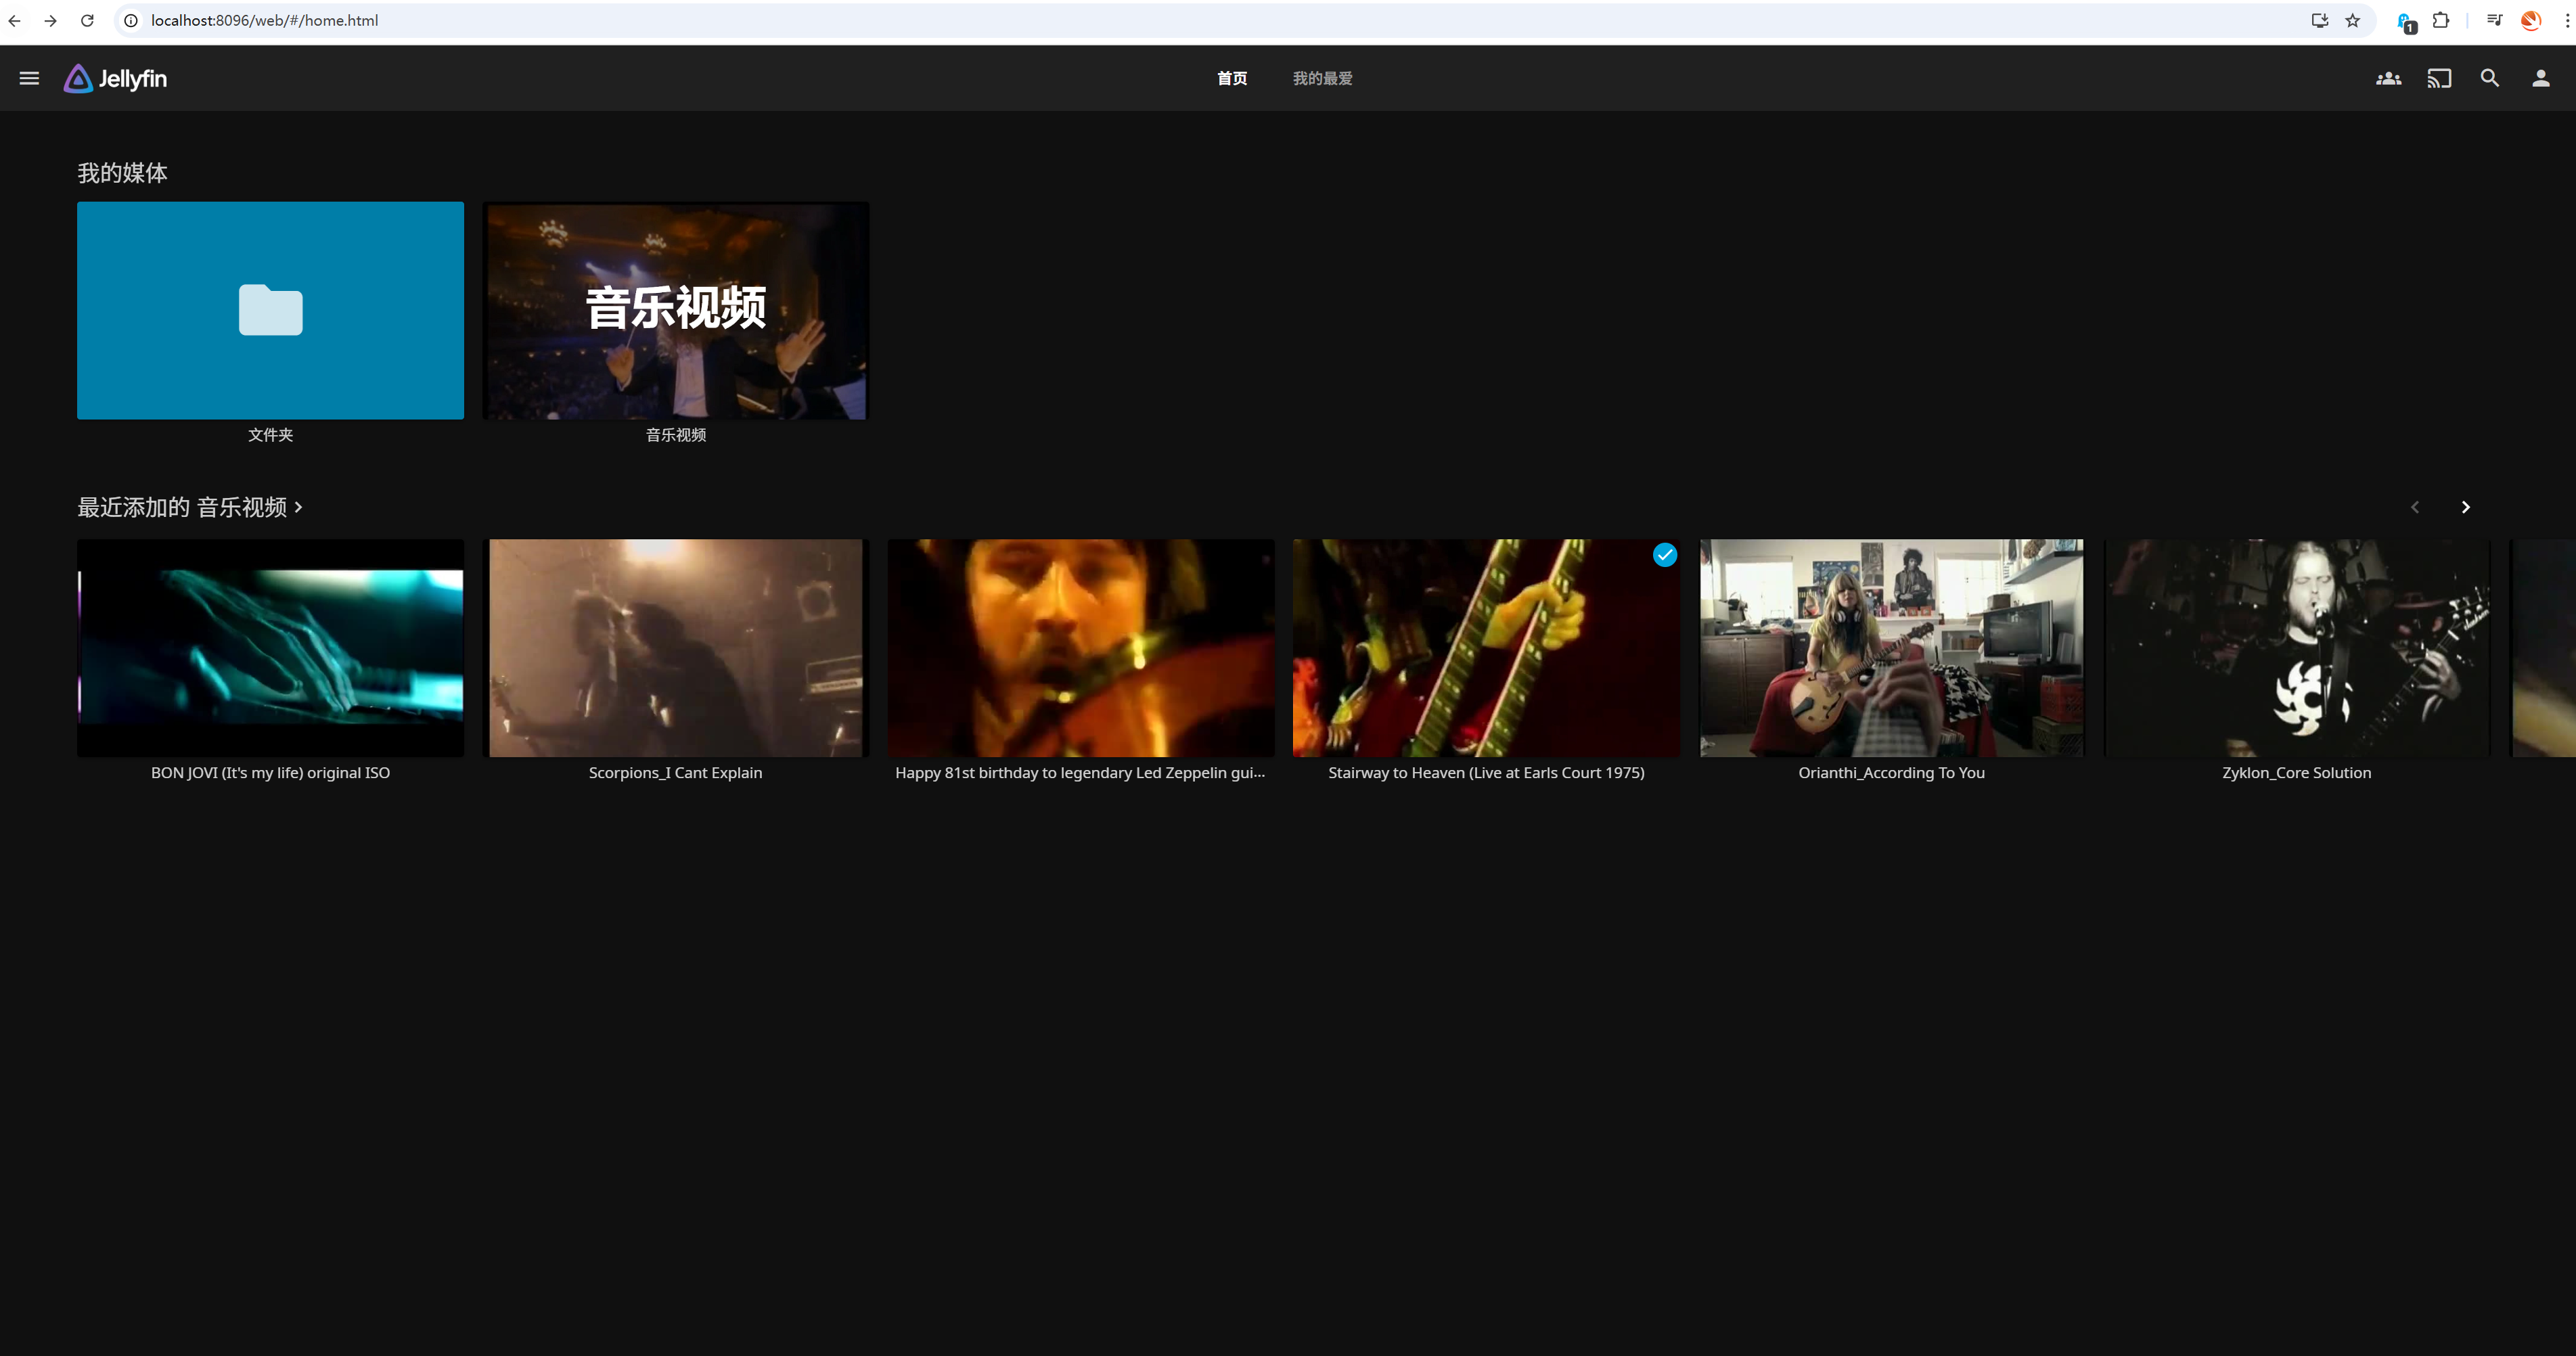Open the user profile icon
This screenshot has height=1356, width=2576.
pos(2540,78)
